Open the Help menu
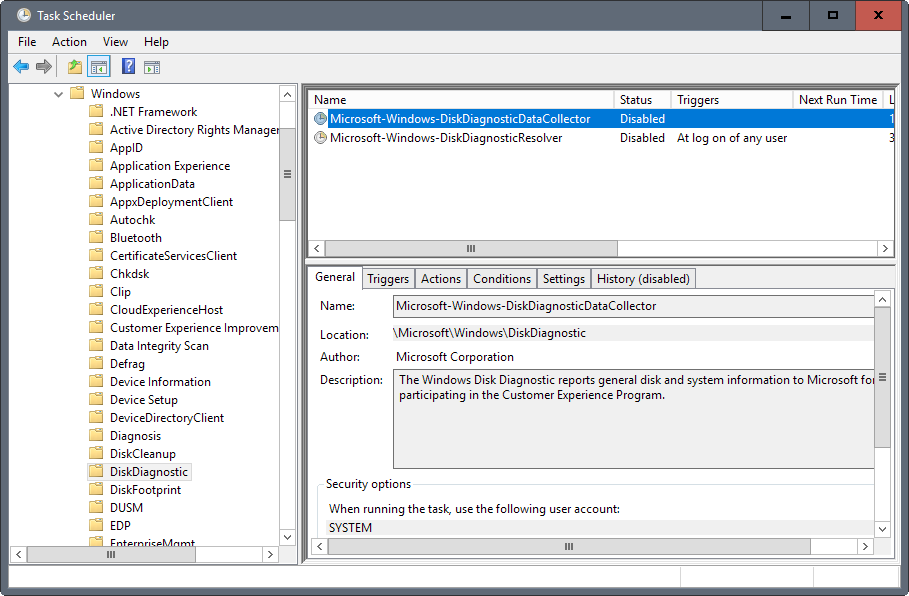 pos(157,42)
